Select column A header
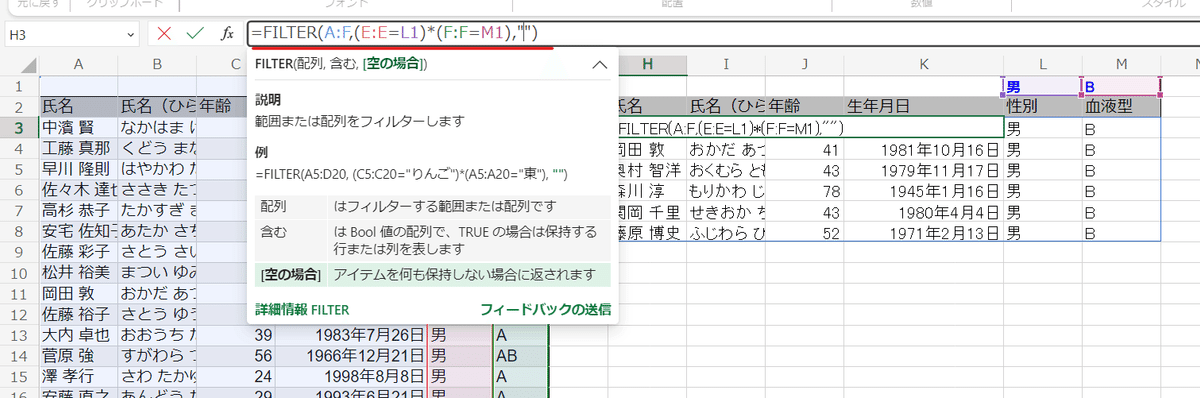The width and height of the screenshot is (1200, 398). click(x=78, y=64)
